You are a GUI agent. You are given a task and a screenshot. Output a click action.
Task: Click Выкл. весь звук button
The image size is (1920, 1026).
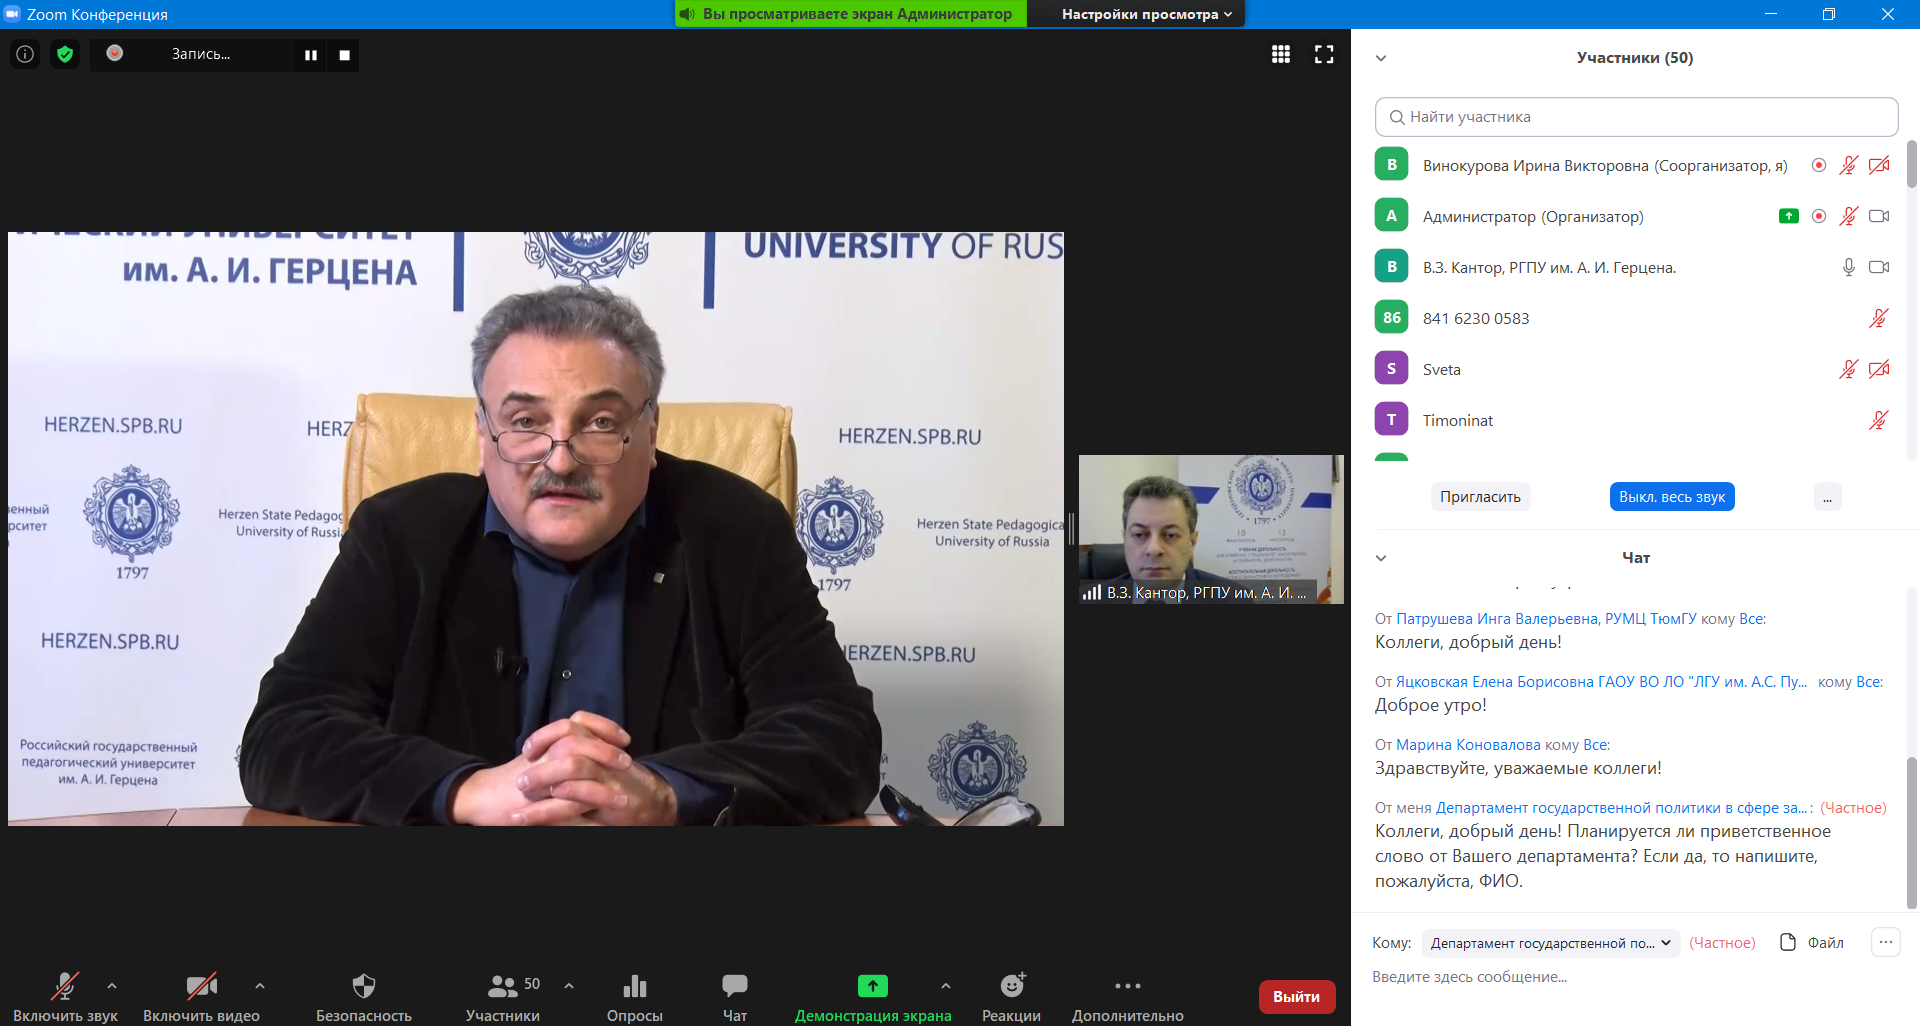point(1671,497)
